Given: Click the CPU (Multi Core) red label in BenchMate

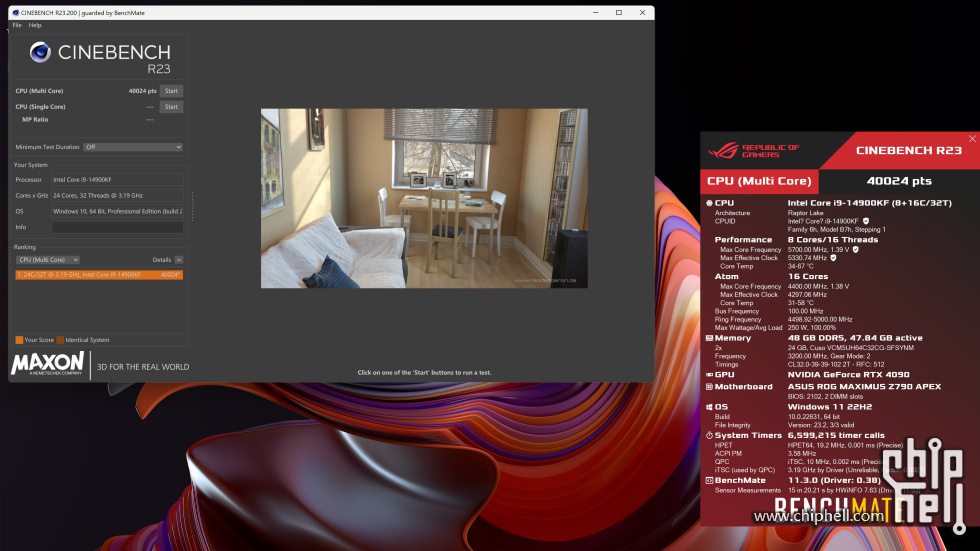Looking at the screenshot, I should pyautogui.click(x=759, y=181).
